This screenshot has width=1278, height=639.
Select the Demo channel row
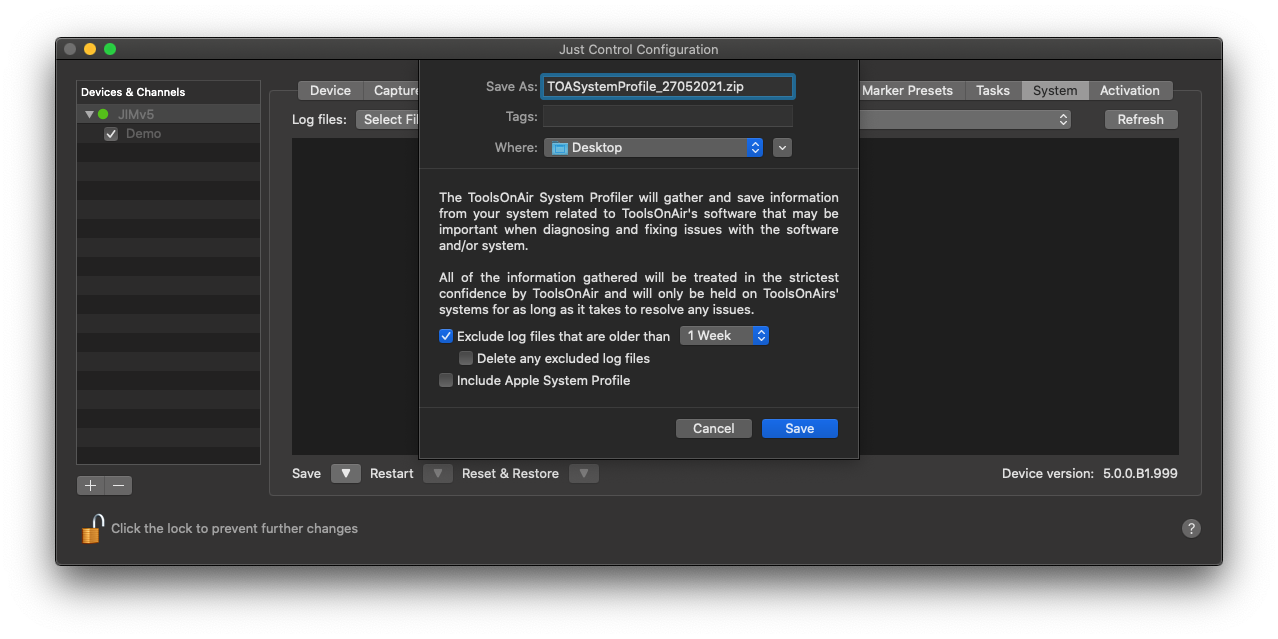[169, 134]
